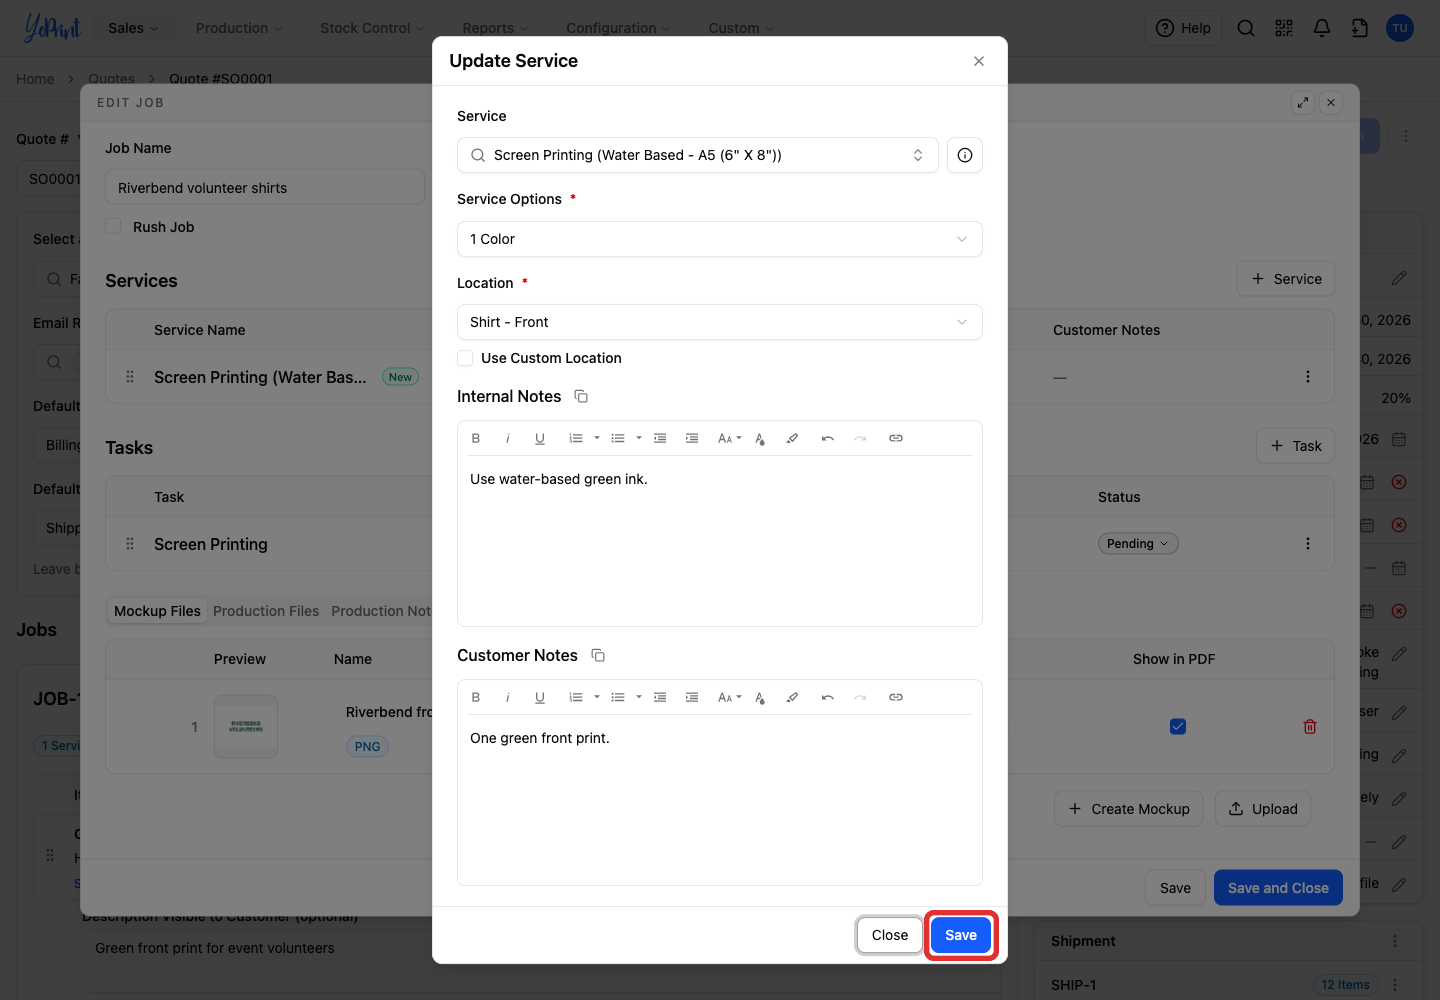Toggle bold in Internal Notes toolbar
This screenshot has width=1440, height=1000.
(476, 438)
